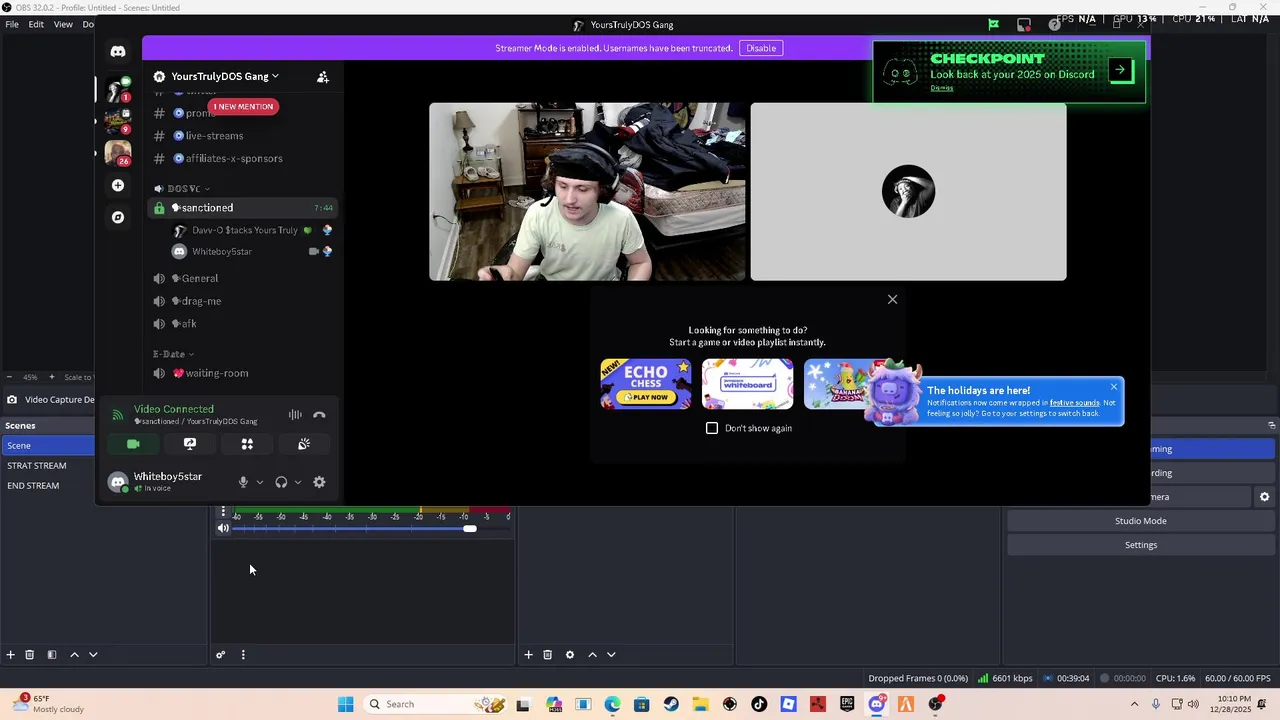Open Discover servers compass icon
This screenshot has height=720, width=1280.
click(118, 217)
